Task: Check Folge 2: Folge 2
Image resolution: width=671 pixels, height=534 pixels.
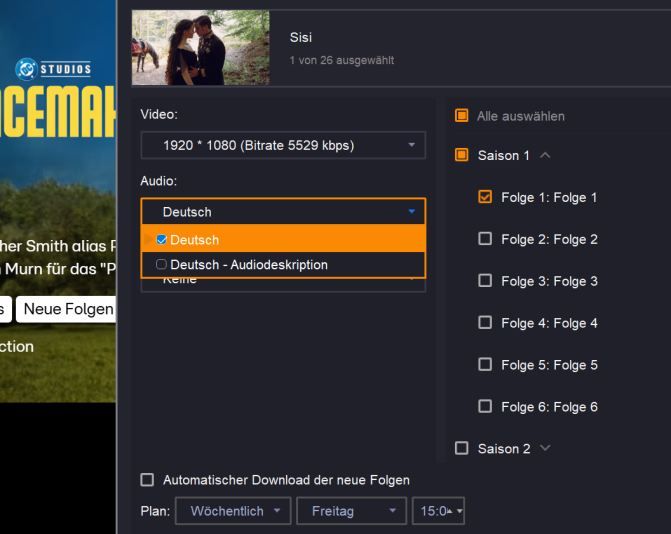Action: (485, 239)
